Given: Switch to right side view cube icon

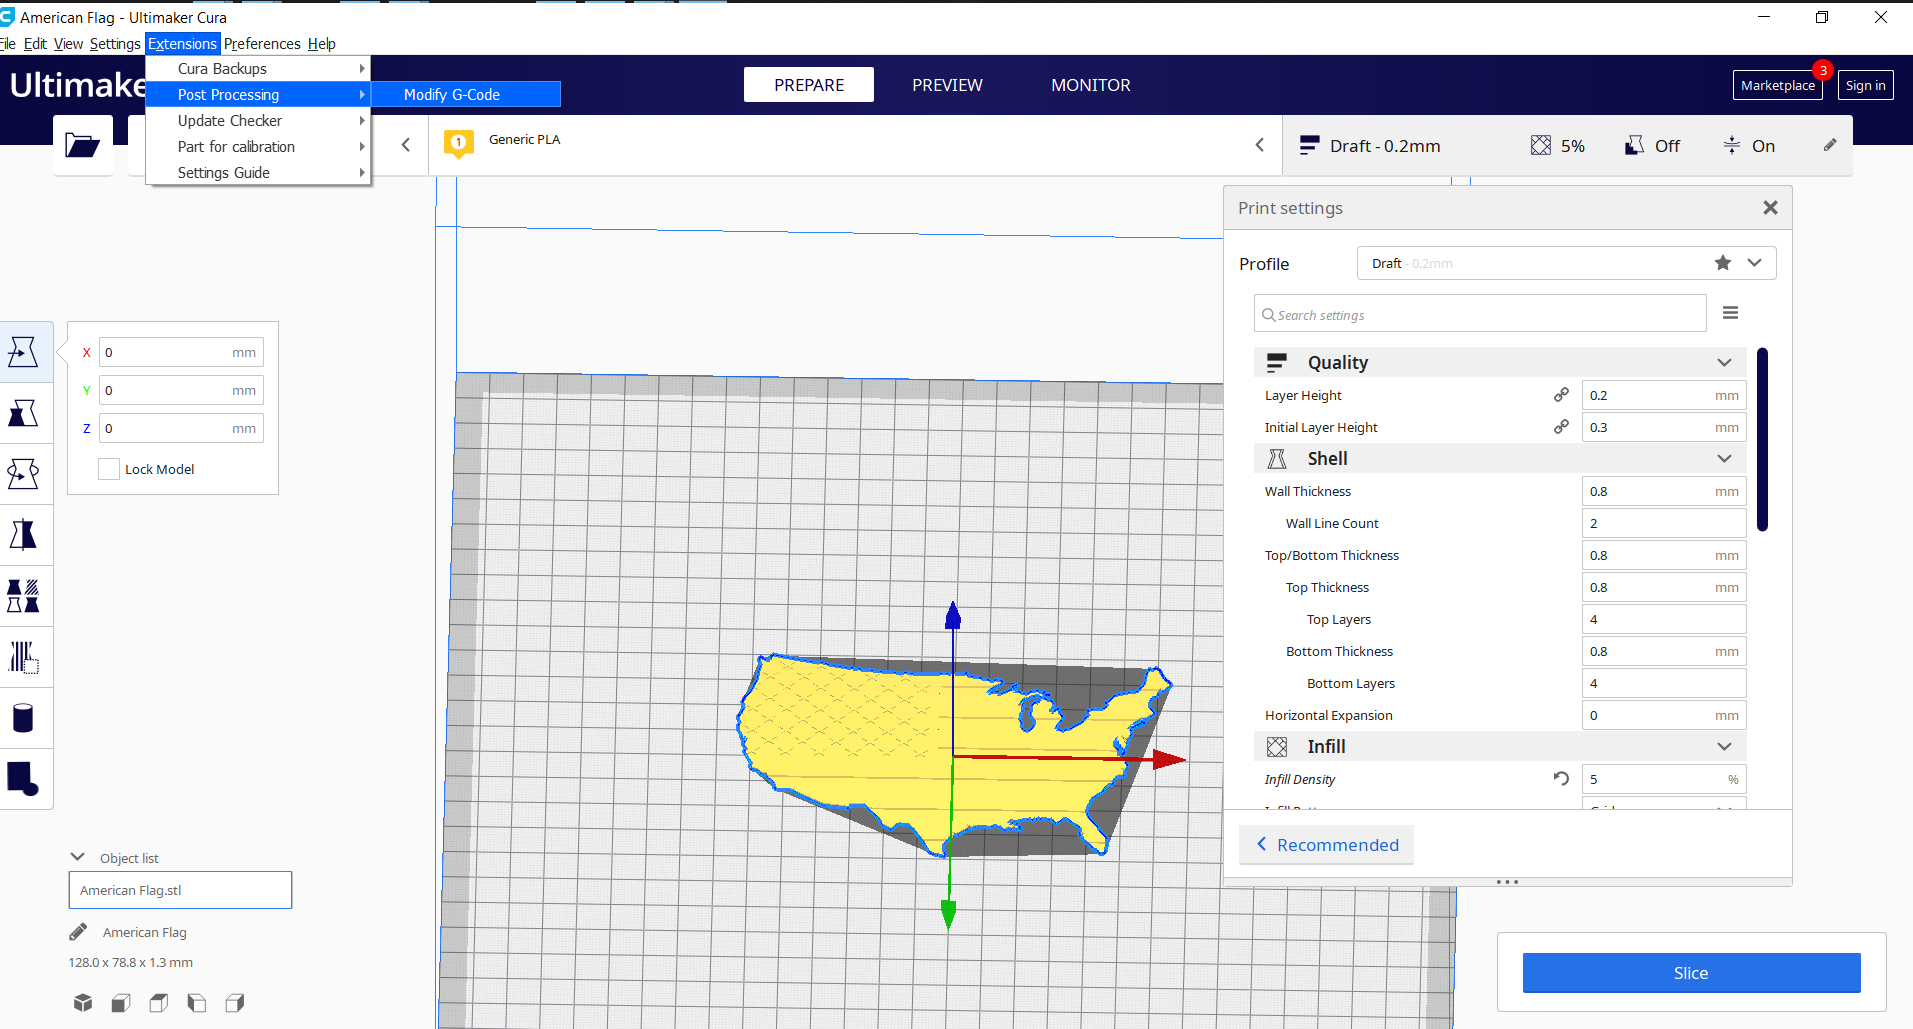Looking at the screenshot, I should coord(235,1002).
